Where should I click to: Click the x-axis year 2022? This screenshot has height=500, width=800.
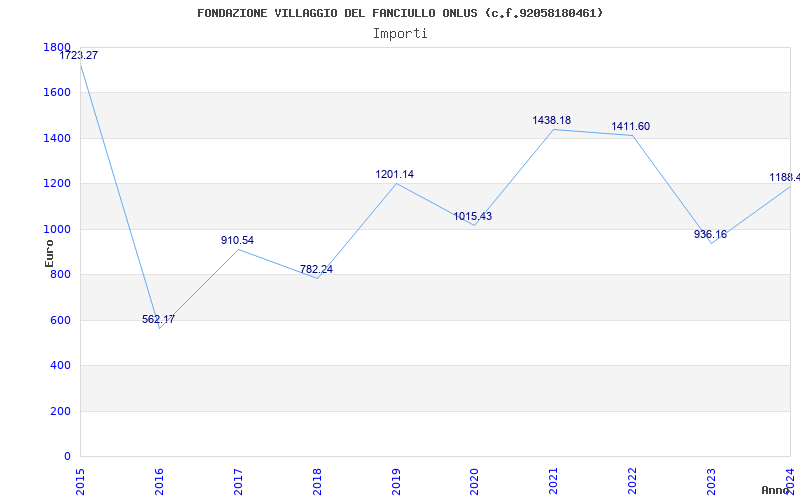click(x=633, y=481)
